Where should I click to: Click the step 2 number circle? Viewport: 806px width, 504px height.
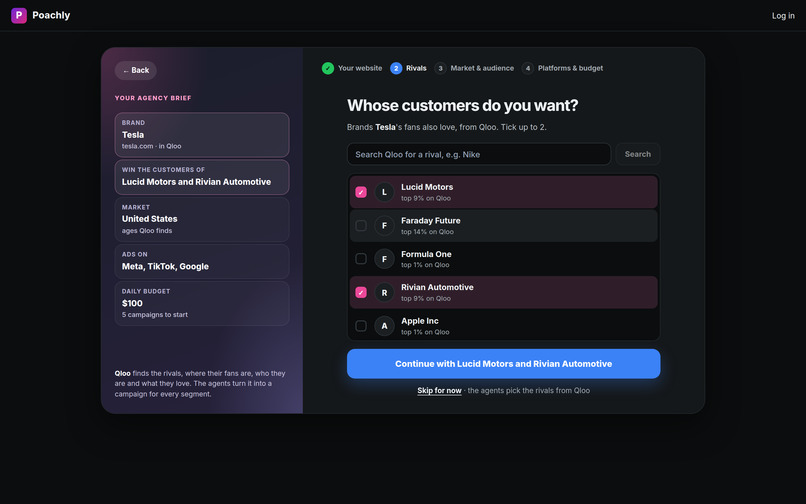[x=396, y=68]
